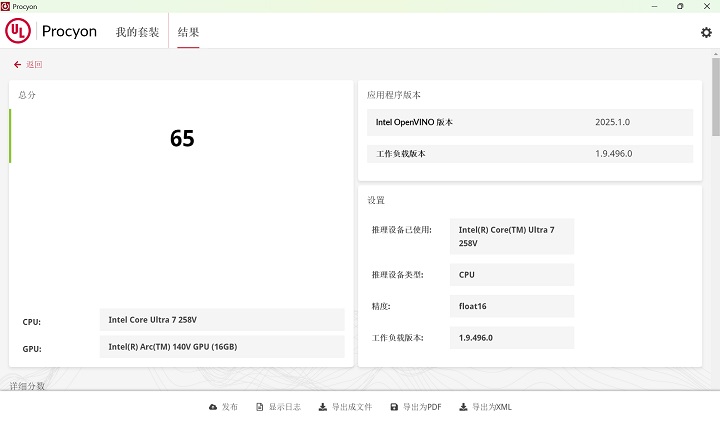Viewport: 720px width, 422px height.
Task: Click the CPU value Intel Core Ultra 7 258V
Action: [222, 320]
